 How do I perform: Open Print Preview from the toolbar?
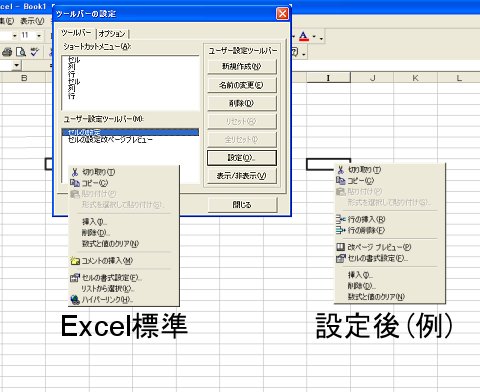pos(21,52)
